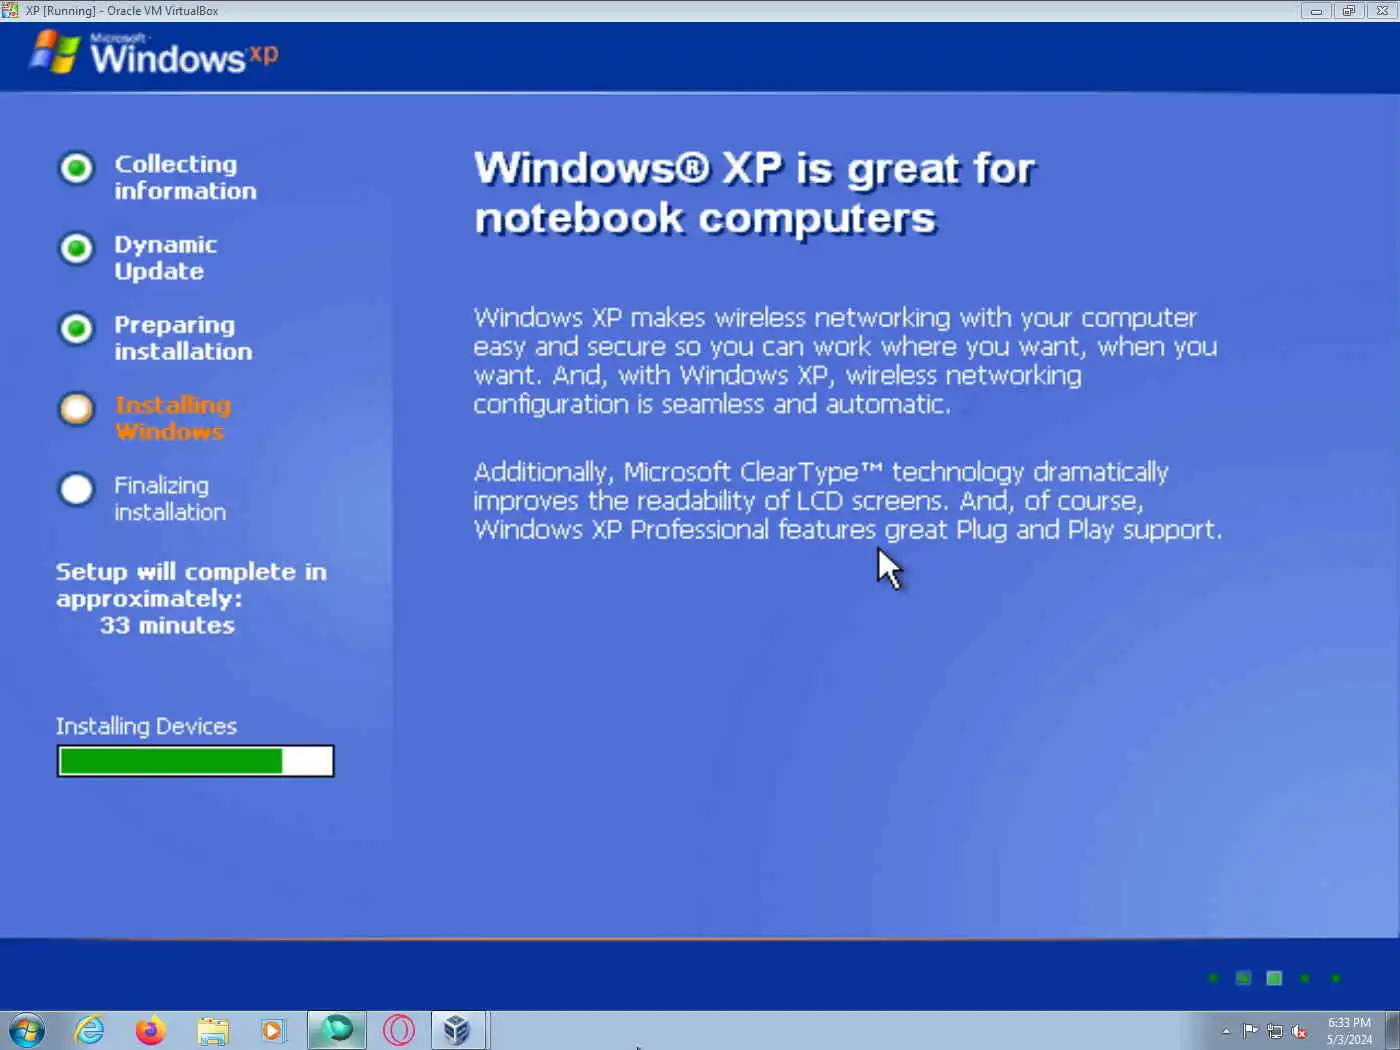
Task: Show hidden tray icons arrow
Action: point(1226,1031)
